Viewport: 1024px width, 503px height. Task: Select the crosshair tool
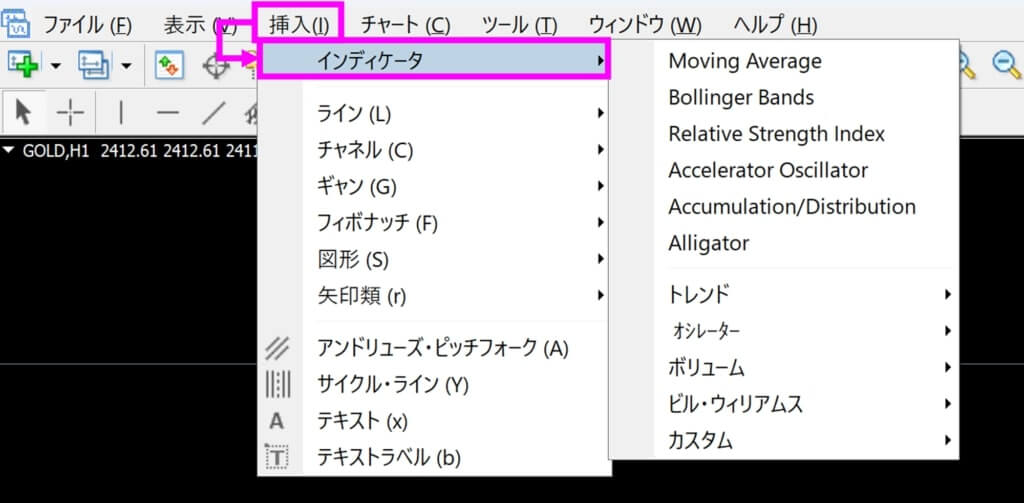coord(70,114)
